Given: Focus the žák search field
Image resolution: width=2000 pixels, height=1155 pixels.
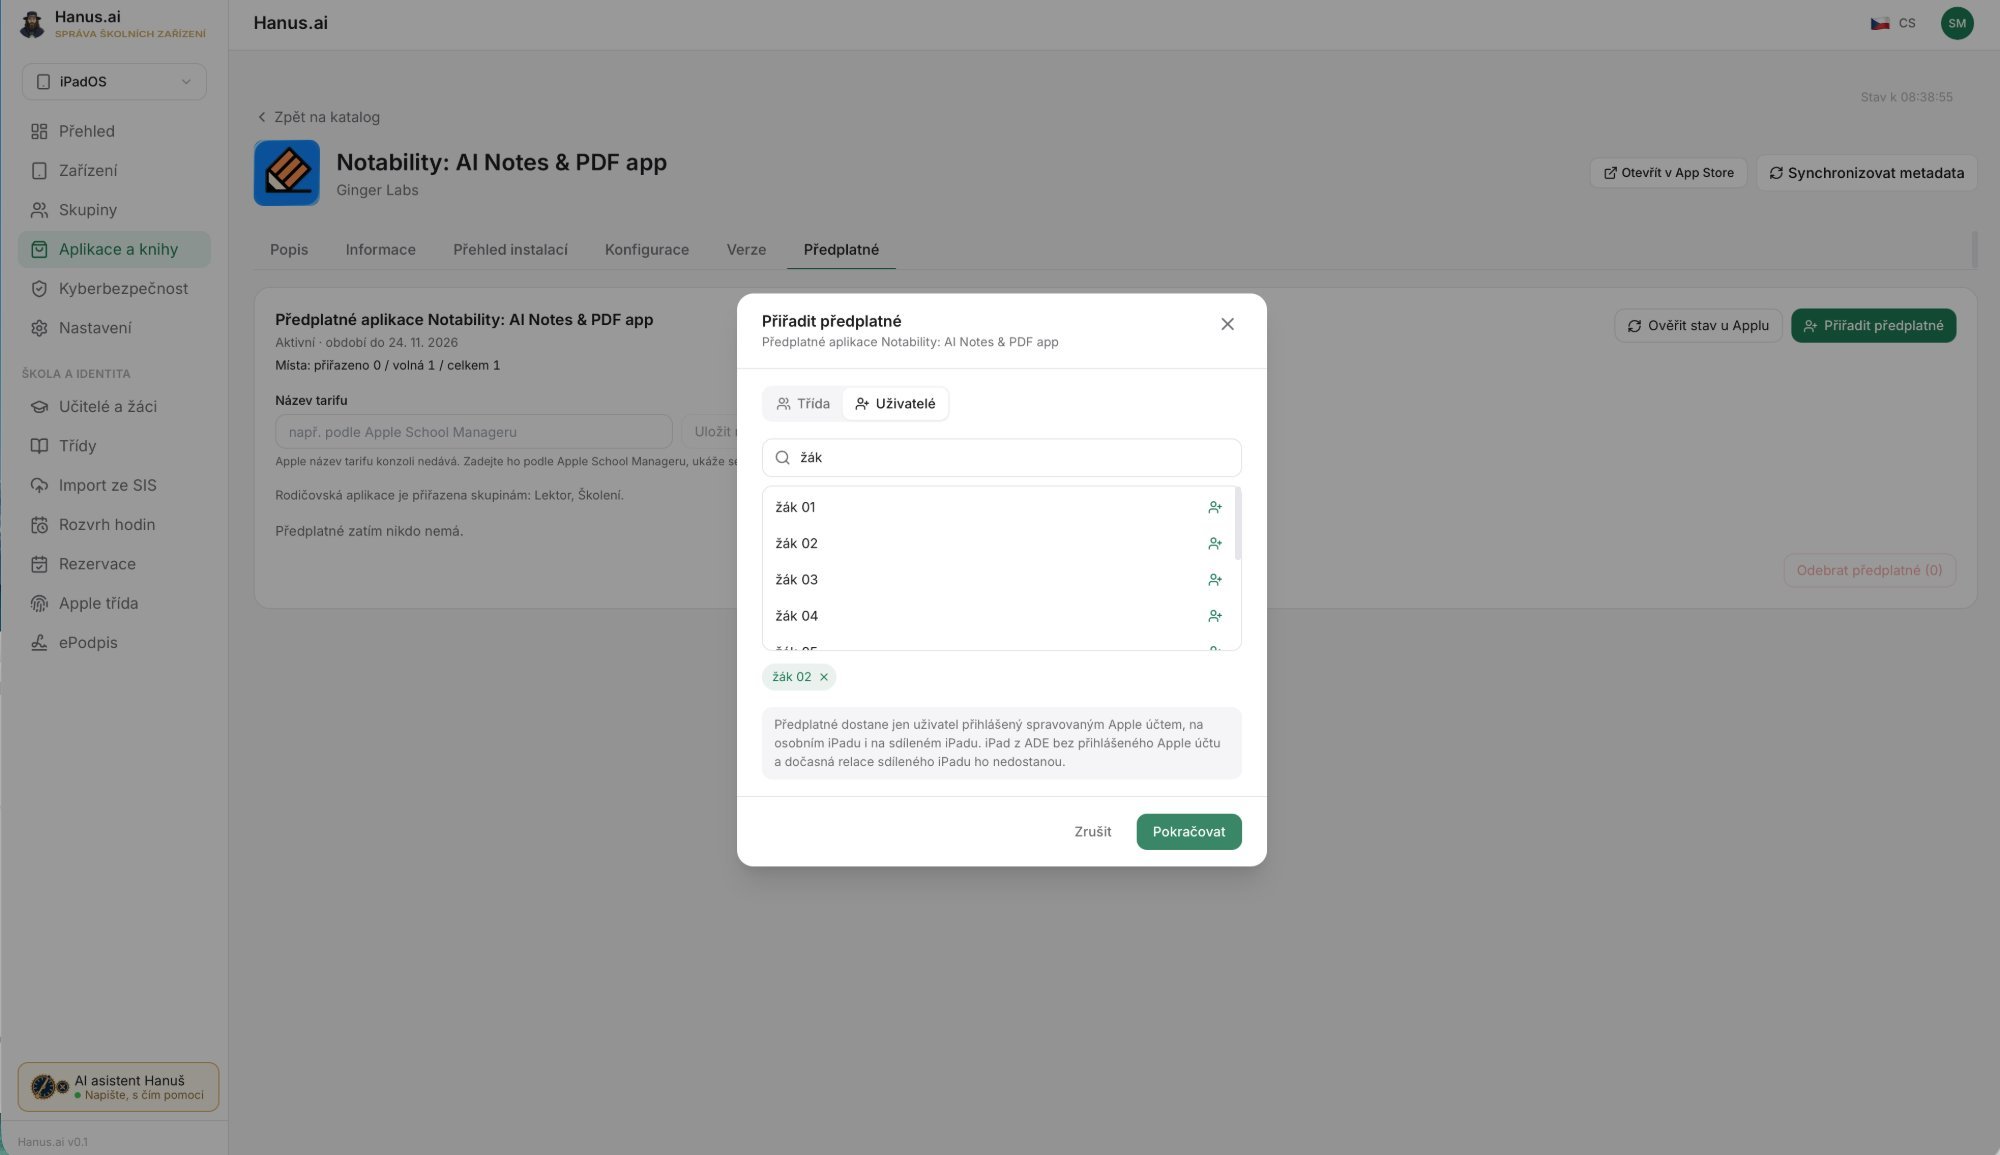Looking at the screenshot, I should tap(1001, 457).
